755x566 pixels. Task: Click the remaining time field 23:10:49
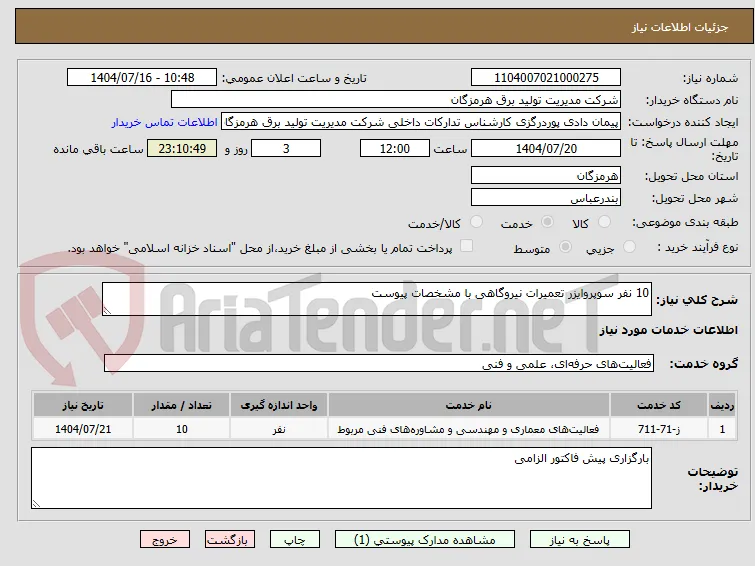point(182,148)
